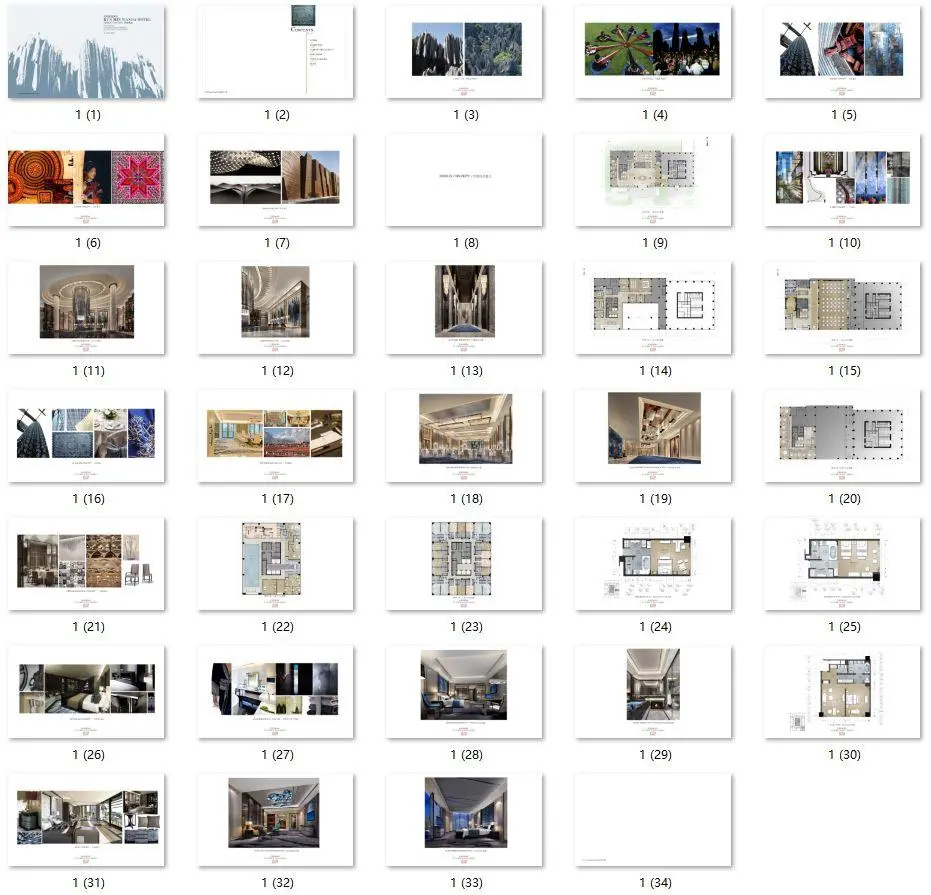The image size is (931, 895).
Task: Open the suite rendering thumbnail 1 (32)
Action: 275,818
